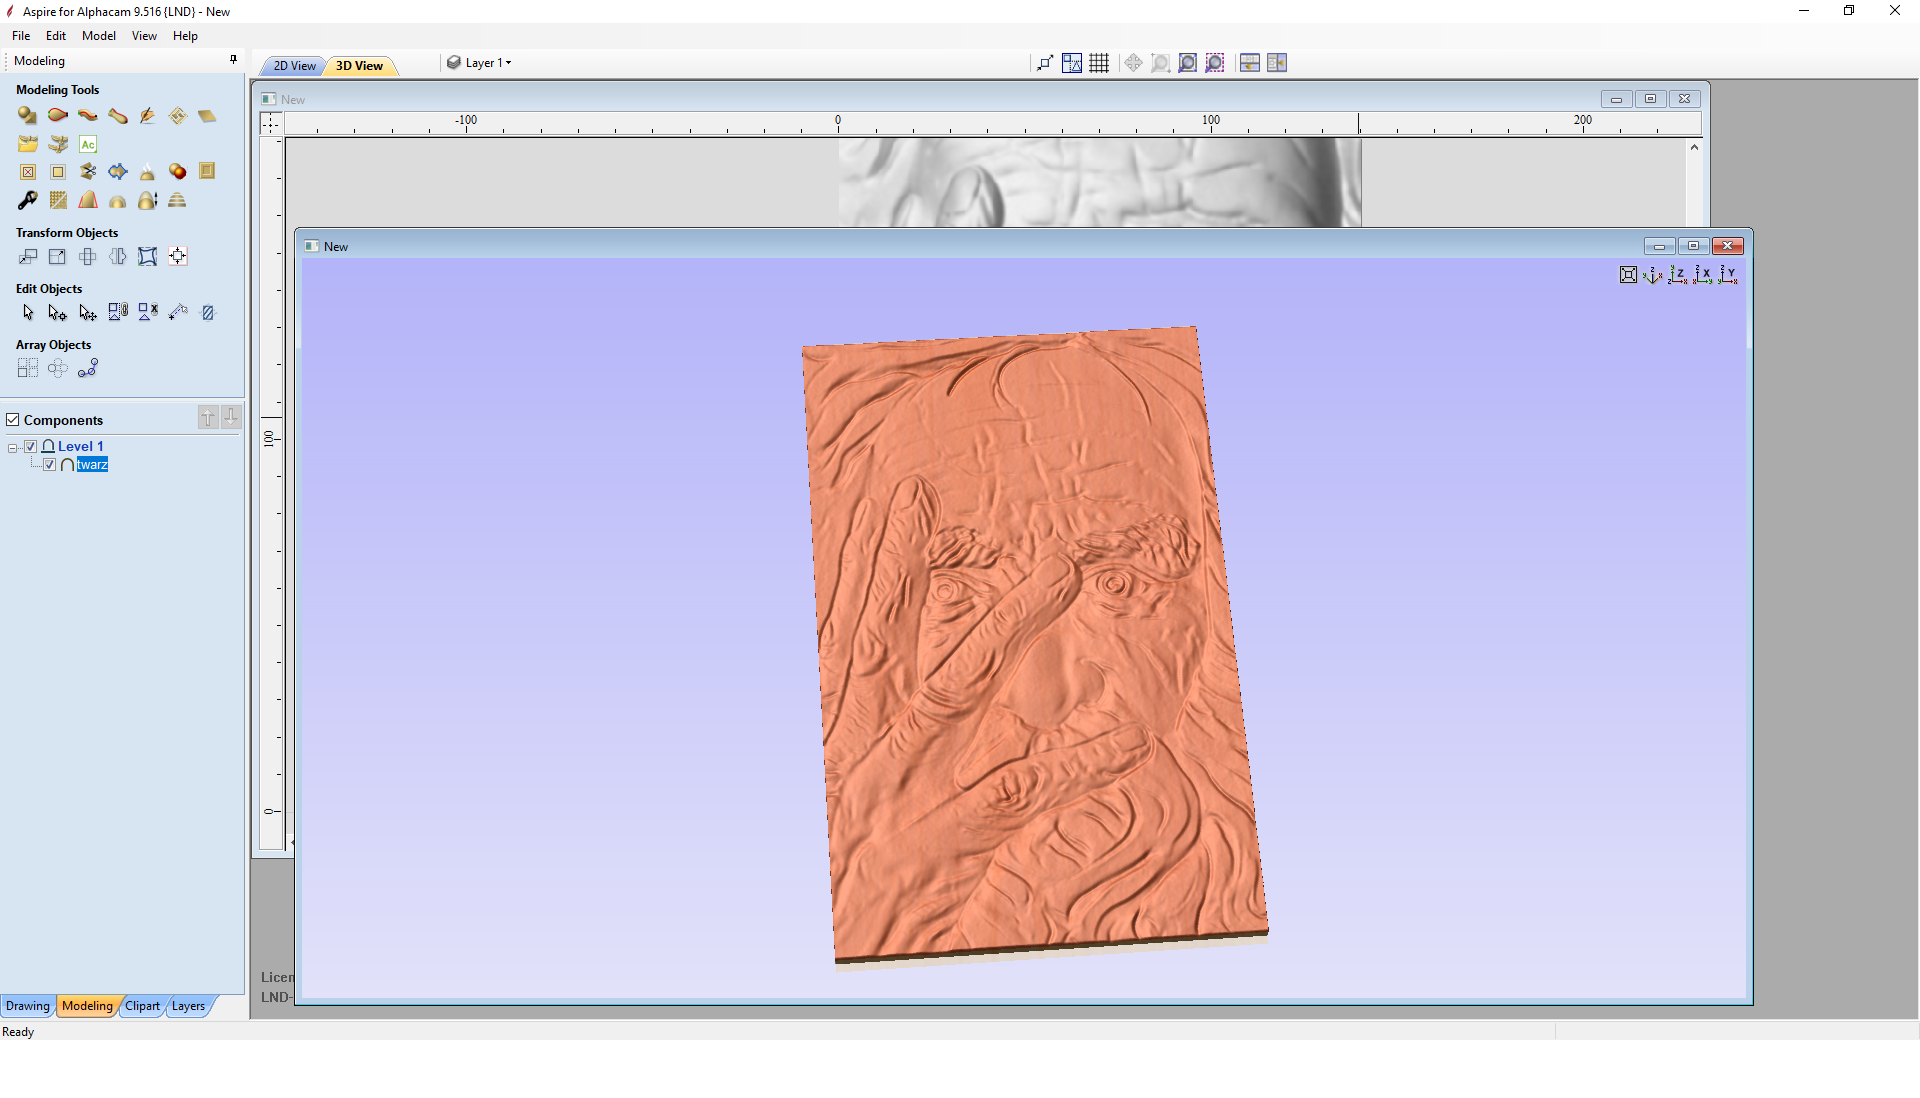
Task: Click the move component down arrow button
Action: 231,417
